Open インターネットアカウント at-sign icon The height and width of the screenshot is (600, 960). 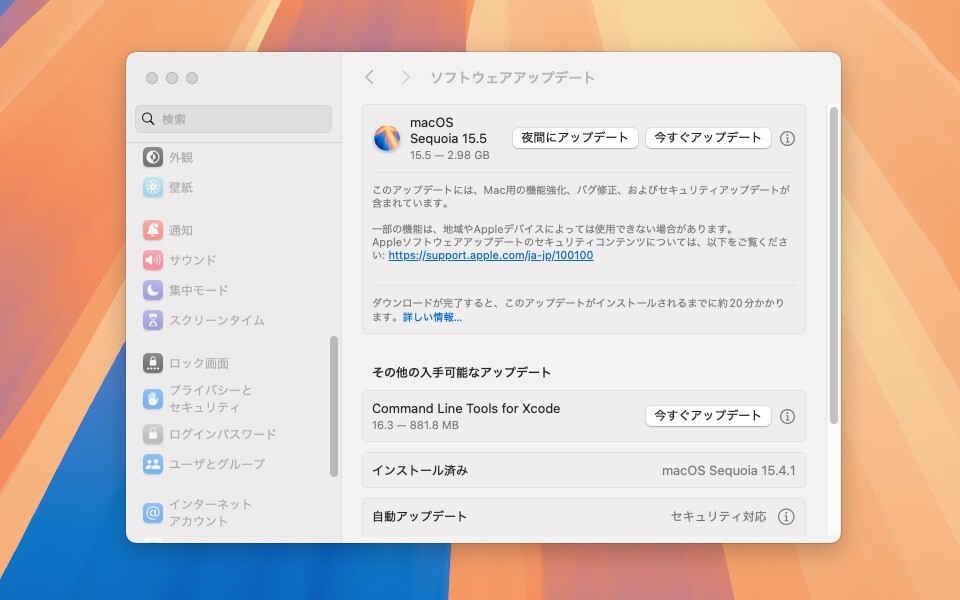[152, 512]
